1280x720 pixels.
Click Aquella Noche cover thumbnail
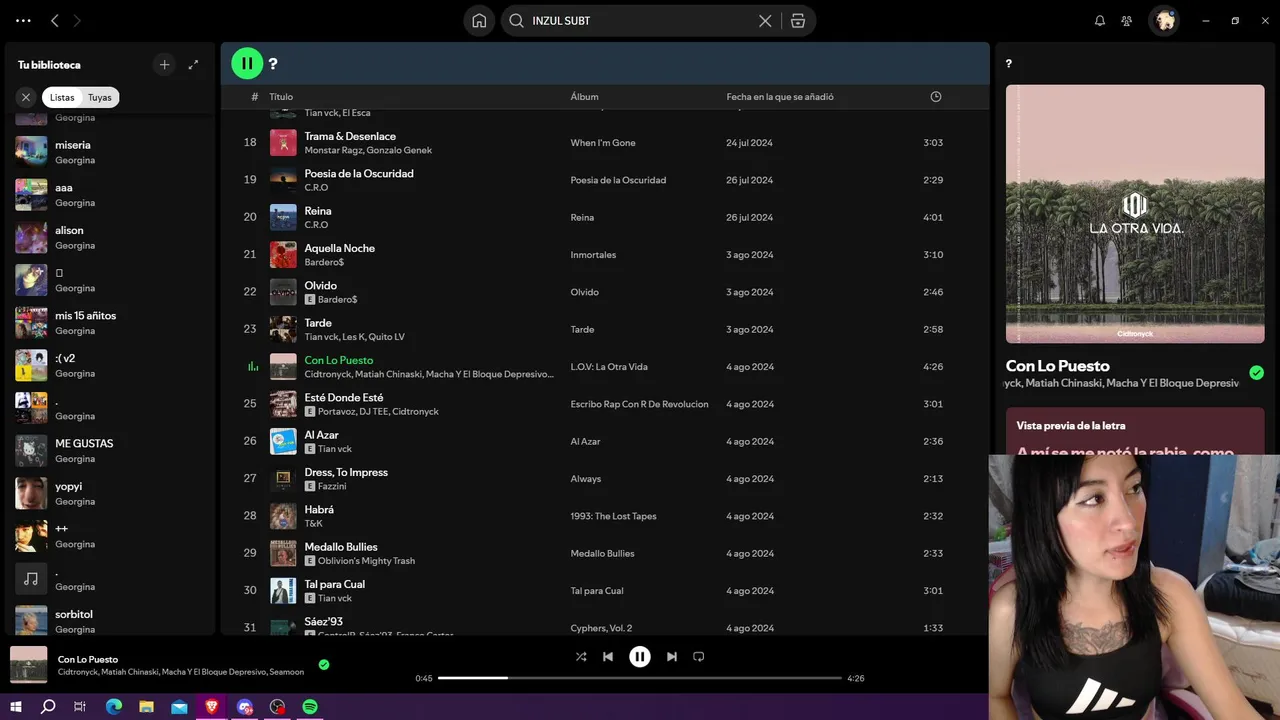283,255
